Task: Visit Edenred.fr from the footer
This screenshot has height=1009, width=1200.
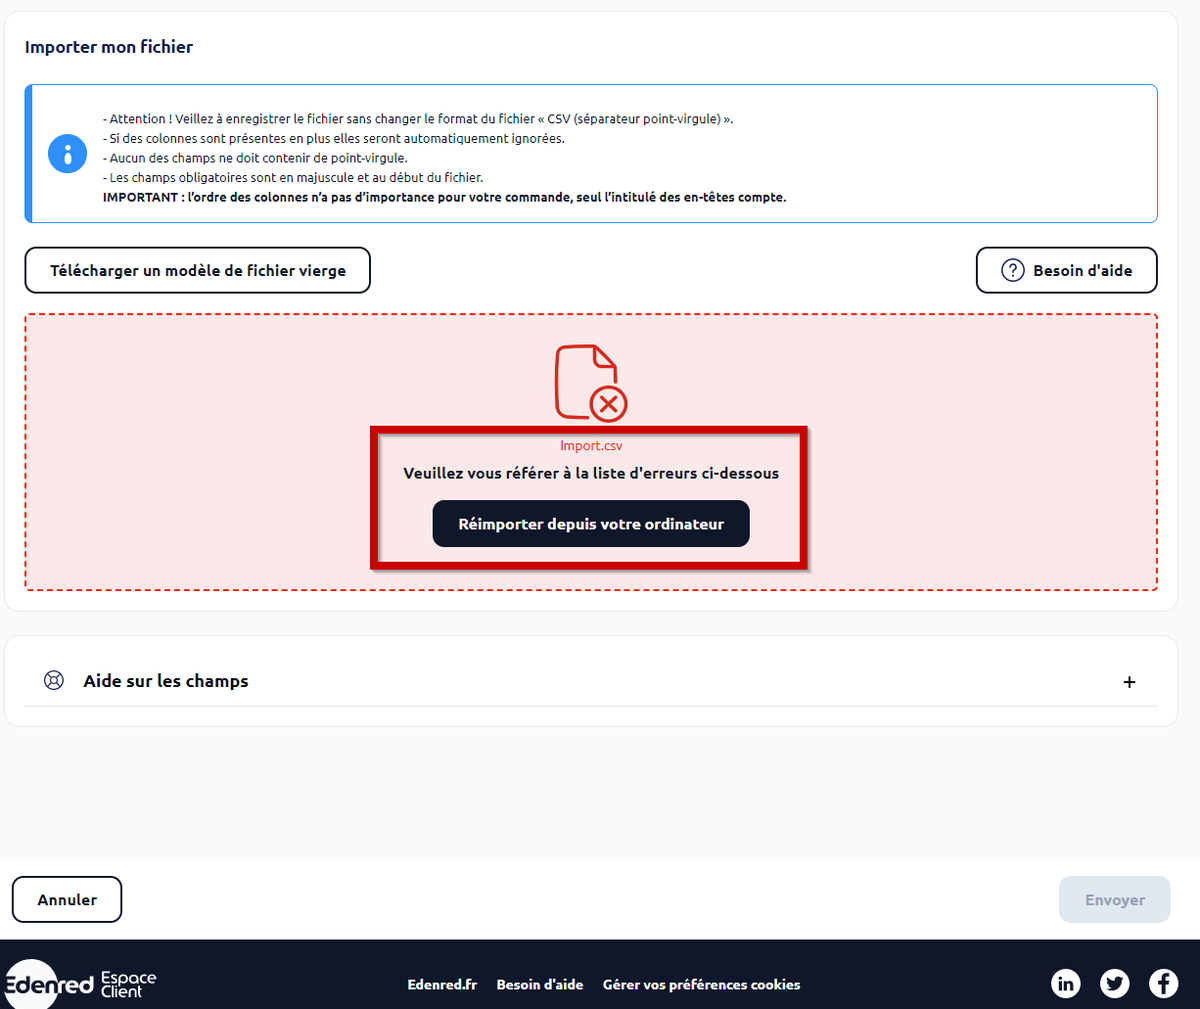Action: click(442, 984)
